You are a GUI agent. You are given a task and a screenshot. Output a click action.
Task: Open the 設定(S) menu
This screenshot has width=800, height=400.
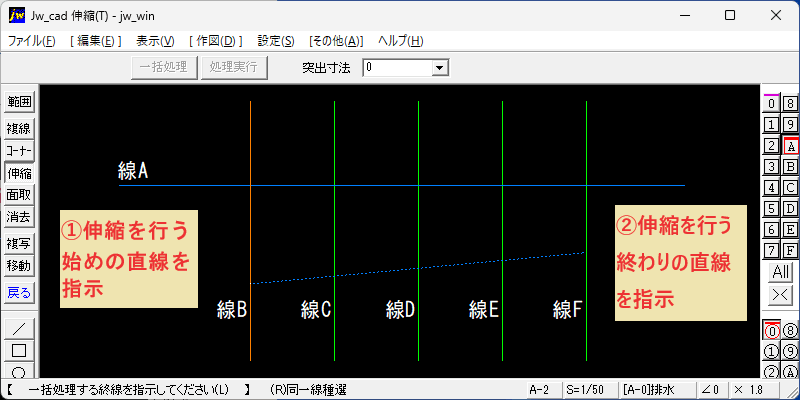pyautogui.click(x=276, y=41)
